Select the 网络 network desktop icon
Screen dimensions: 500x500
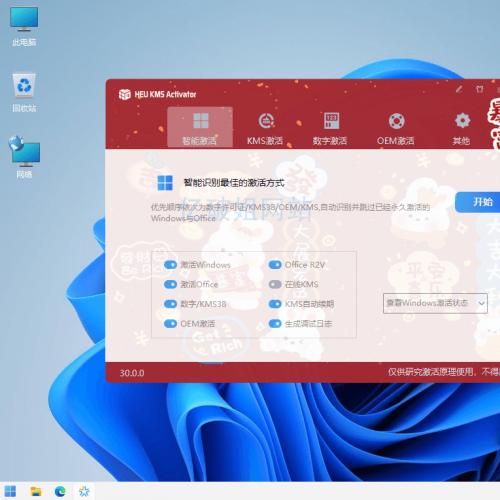click(24, 157)
